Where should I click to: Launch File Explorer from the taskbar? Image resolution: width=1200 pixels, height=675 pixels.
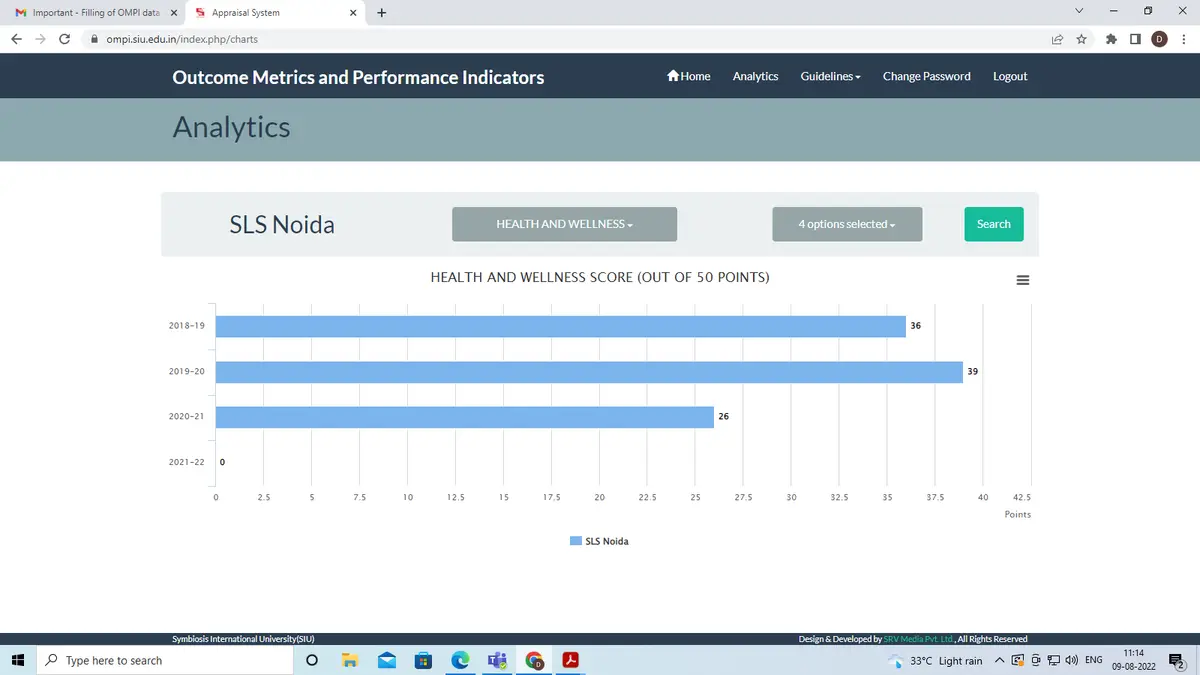pos(349,660)
